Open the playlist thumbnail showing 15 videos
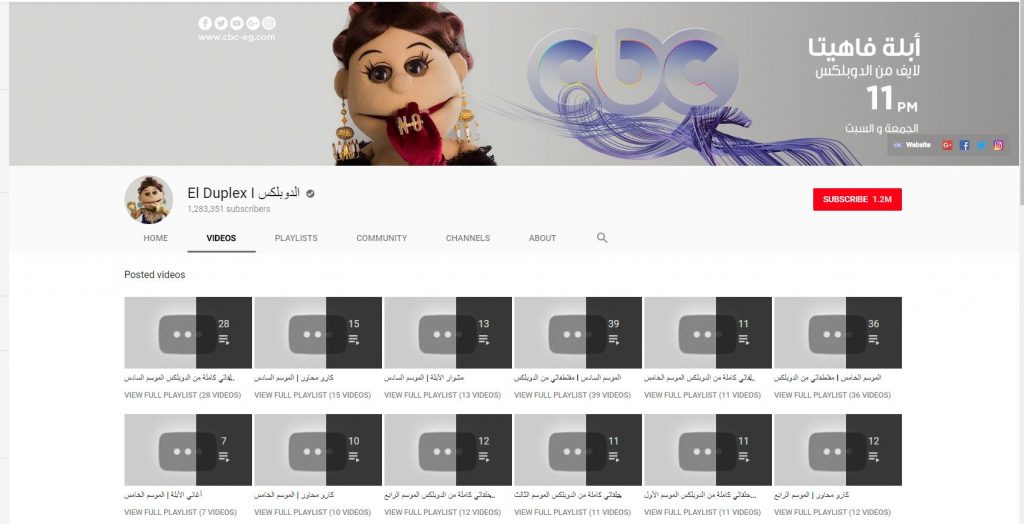The height and width of the screenshot is (524, 1024). pyautogui.click(x=318, y=333)
